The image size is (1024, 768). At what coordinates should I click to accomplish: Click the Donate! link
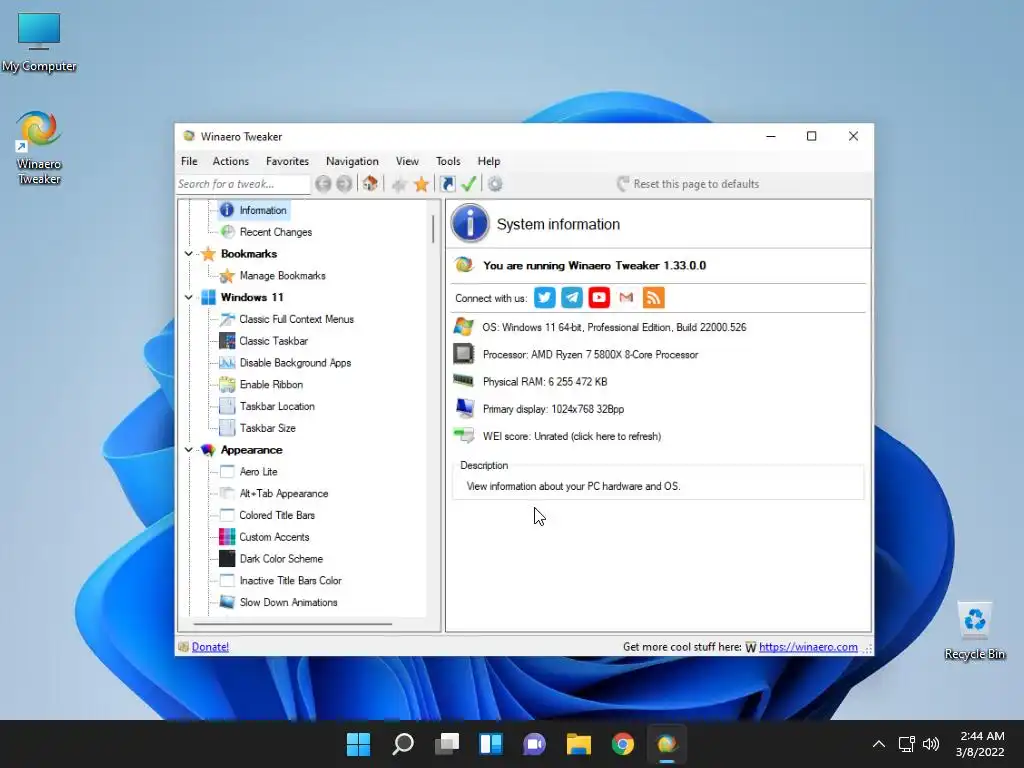pyautogui.click(x=210, y=647)
